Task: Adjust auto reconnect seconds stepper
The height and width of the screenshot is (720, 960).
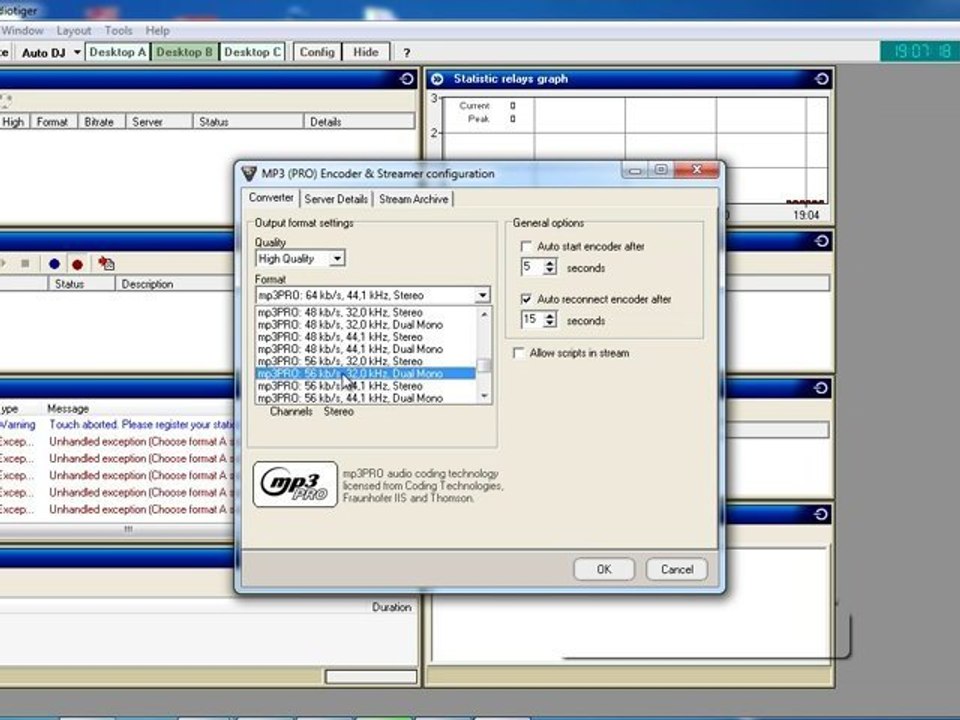Action: [x=550, y=320]
